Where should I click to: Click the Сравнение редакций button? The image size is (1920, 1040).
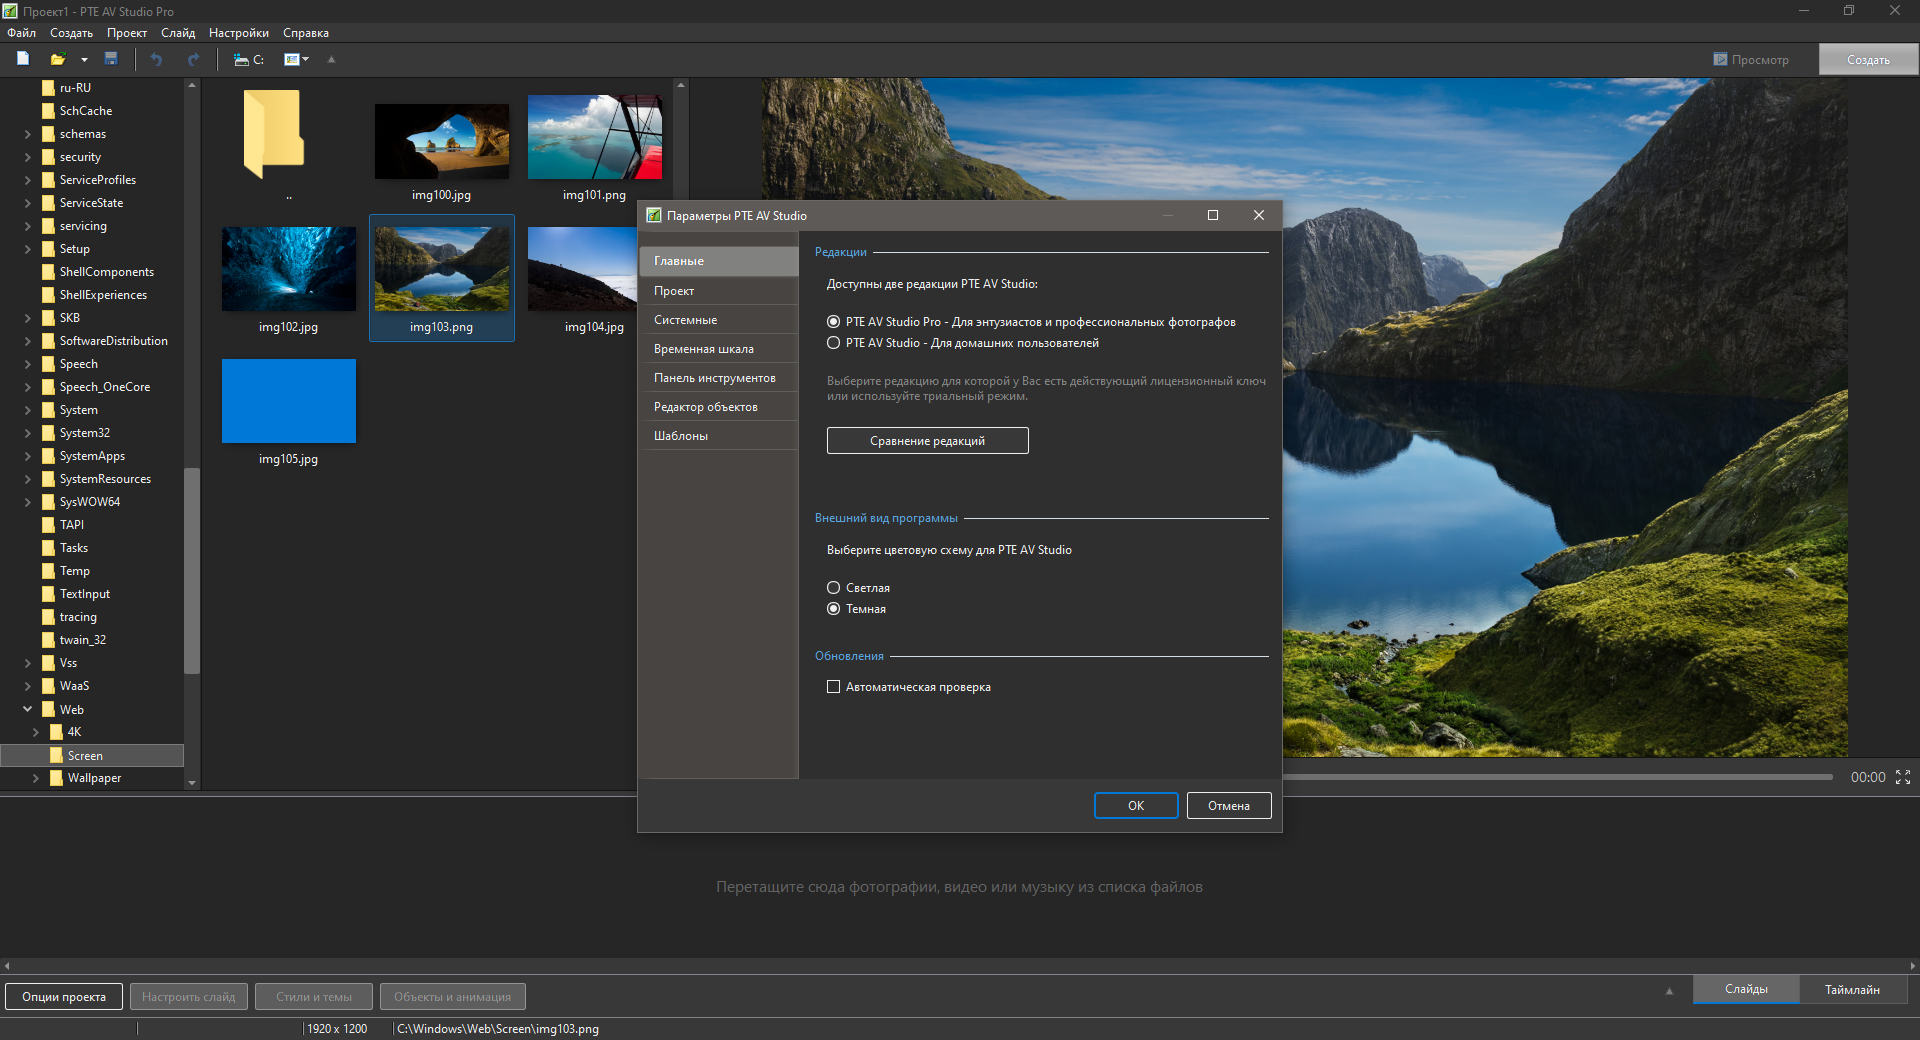point(927,441)
